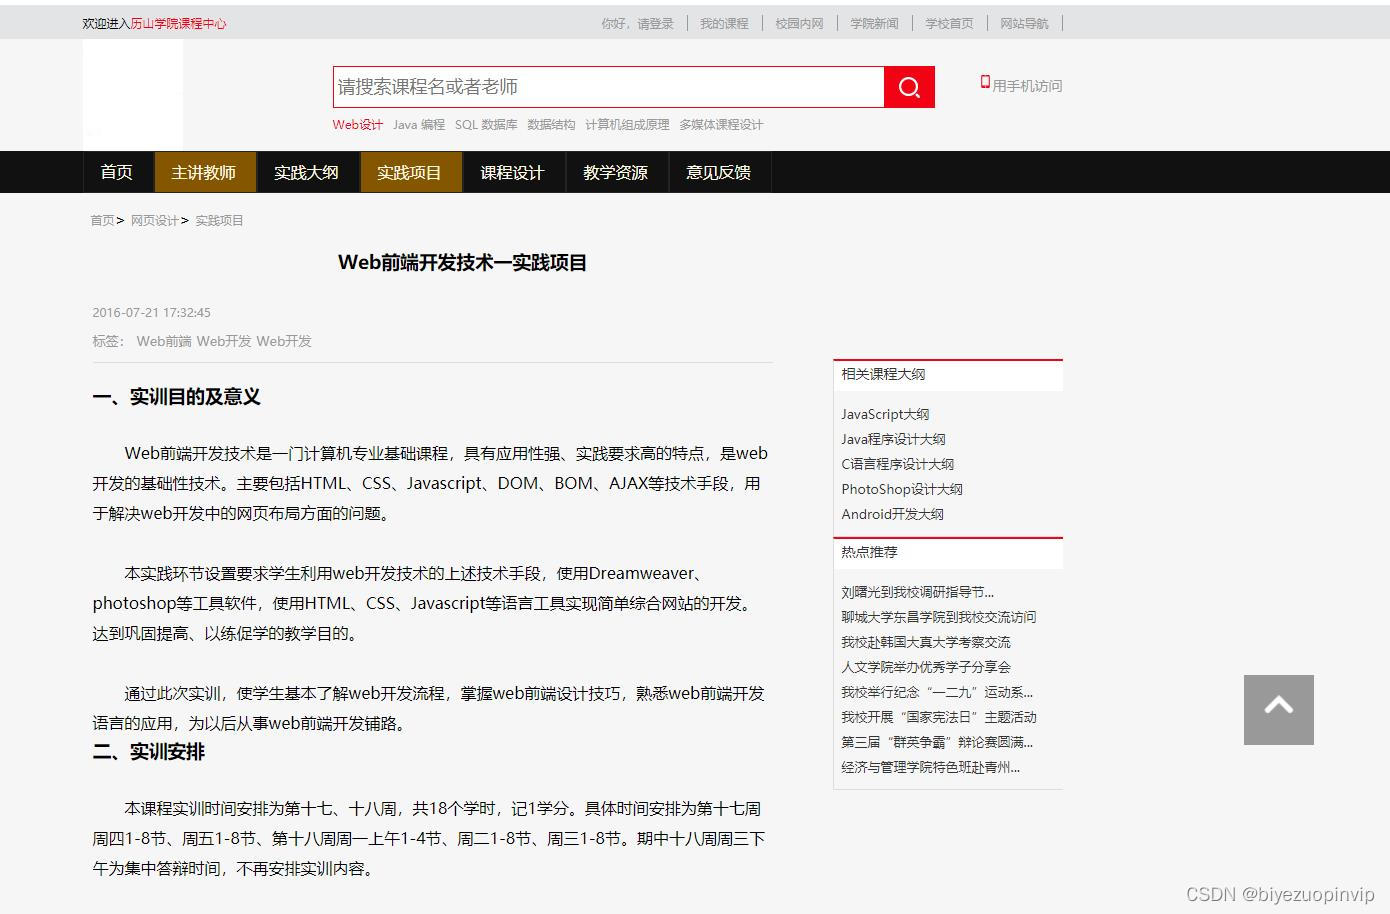Image resolution: width=1390 pixels, height=914 pixels.
Task: Click the 相关课程大纲 panel heading
Action: point(883,374)
